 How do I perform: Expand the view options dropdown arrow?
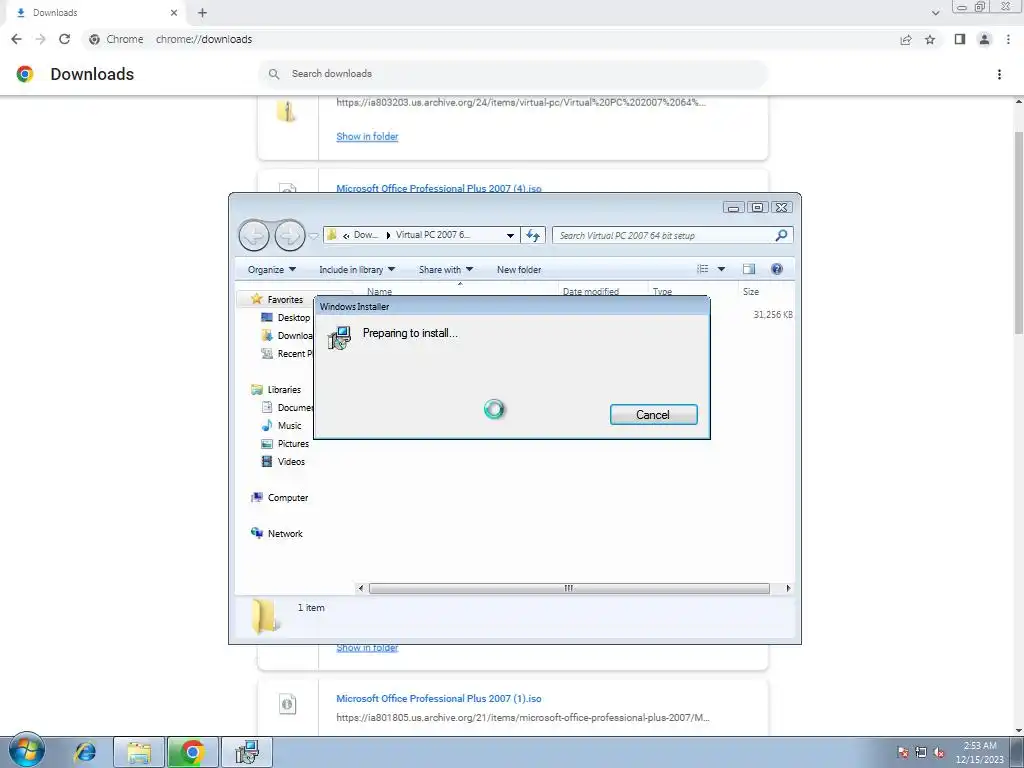(721, 269)
